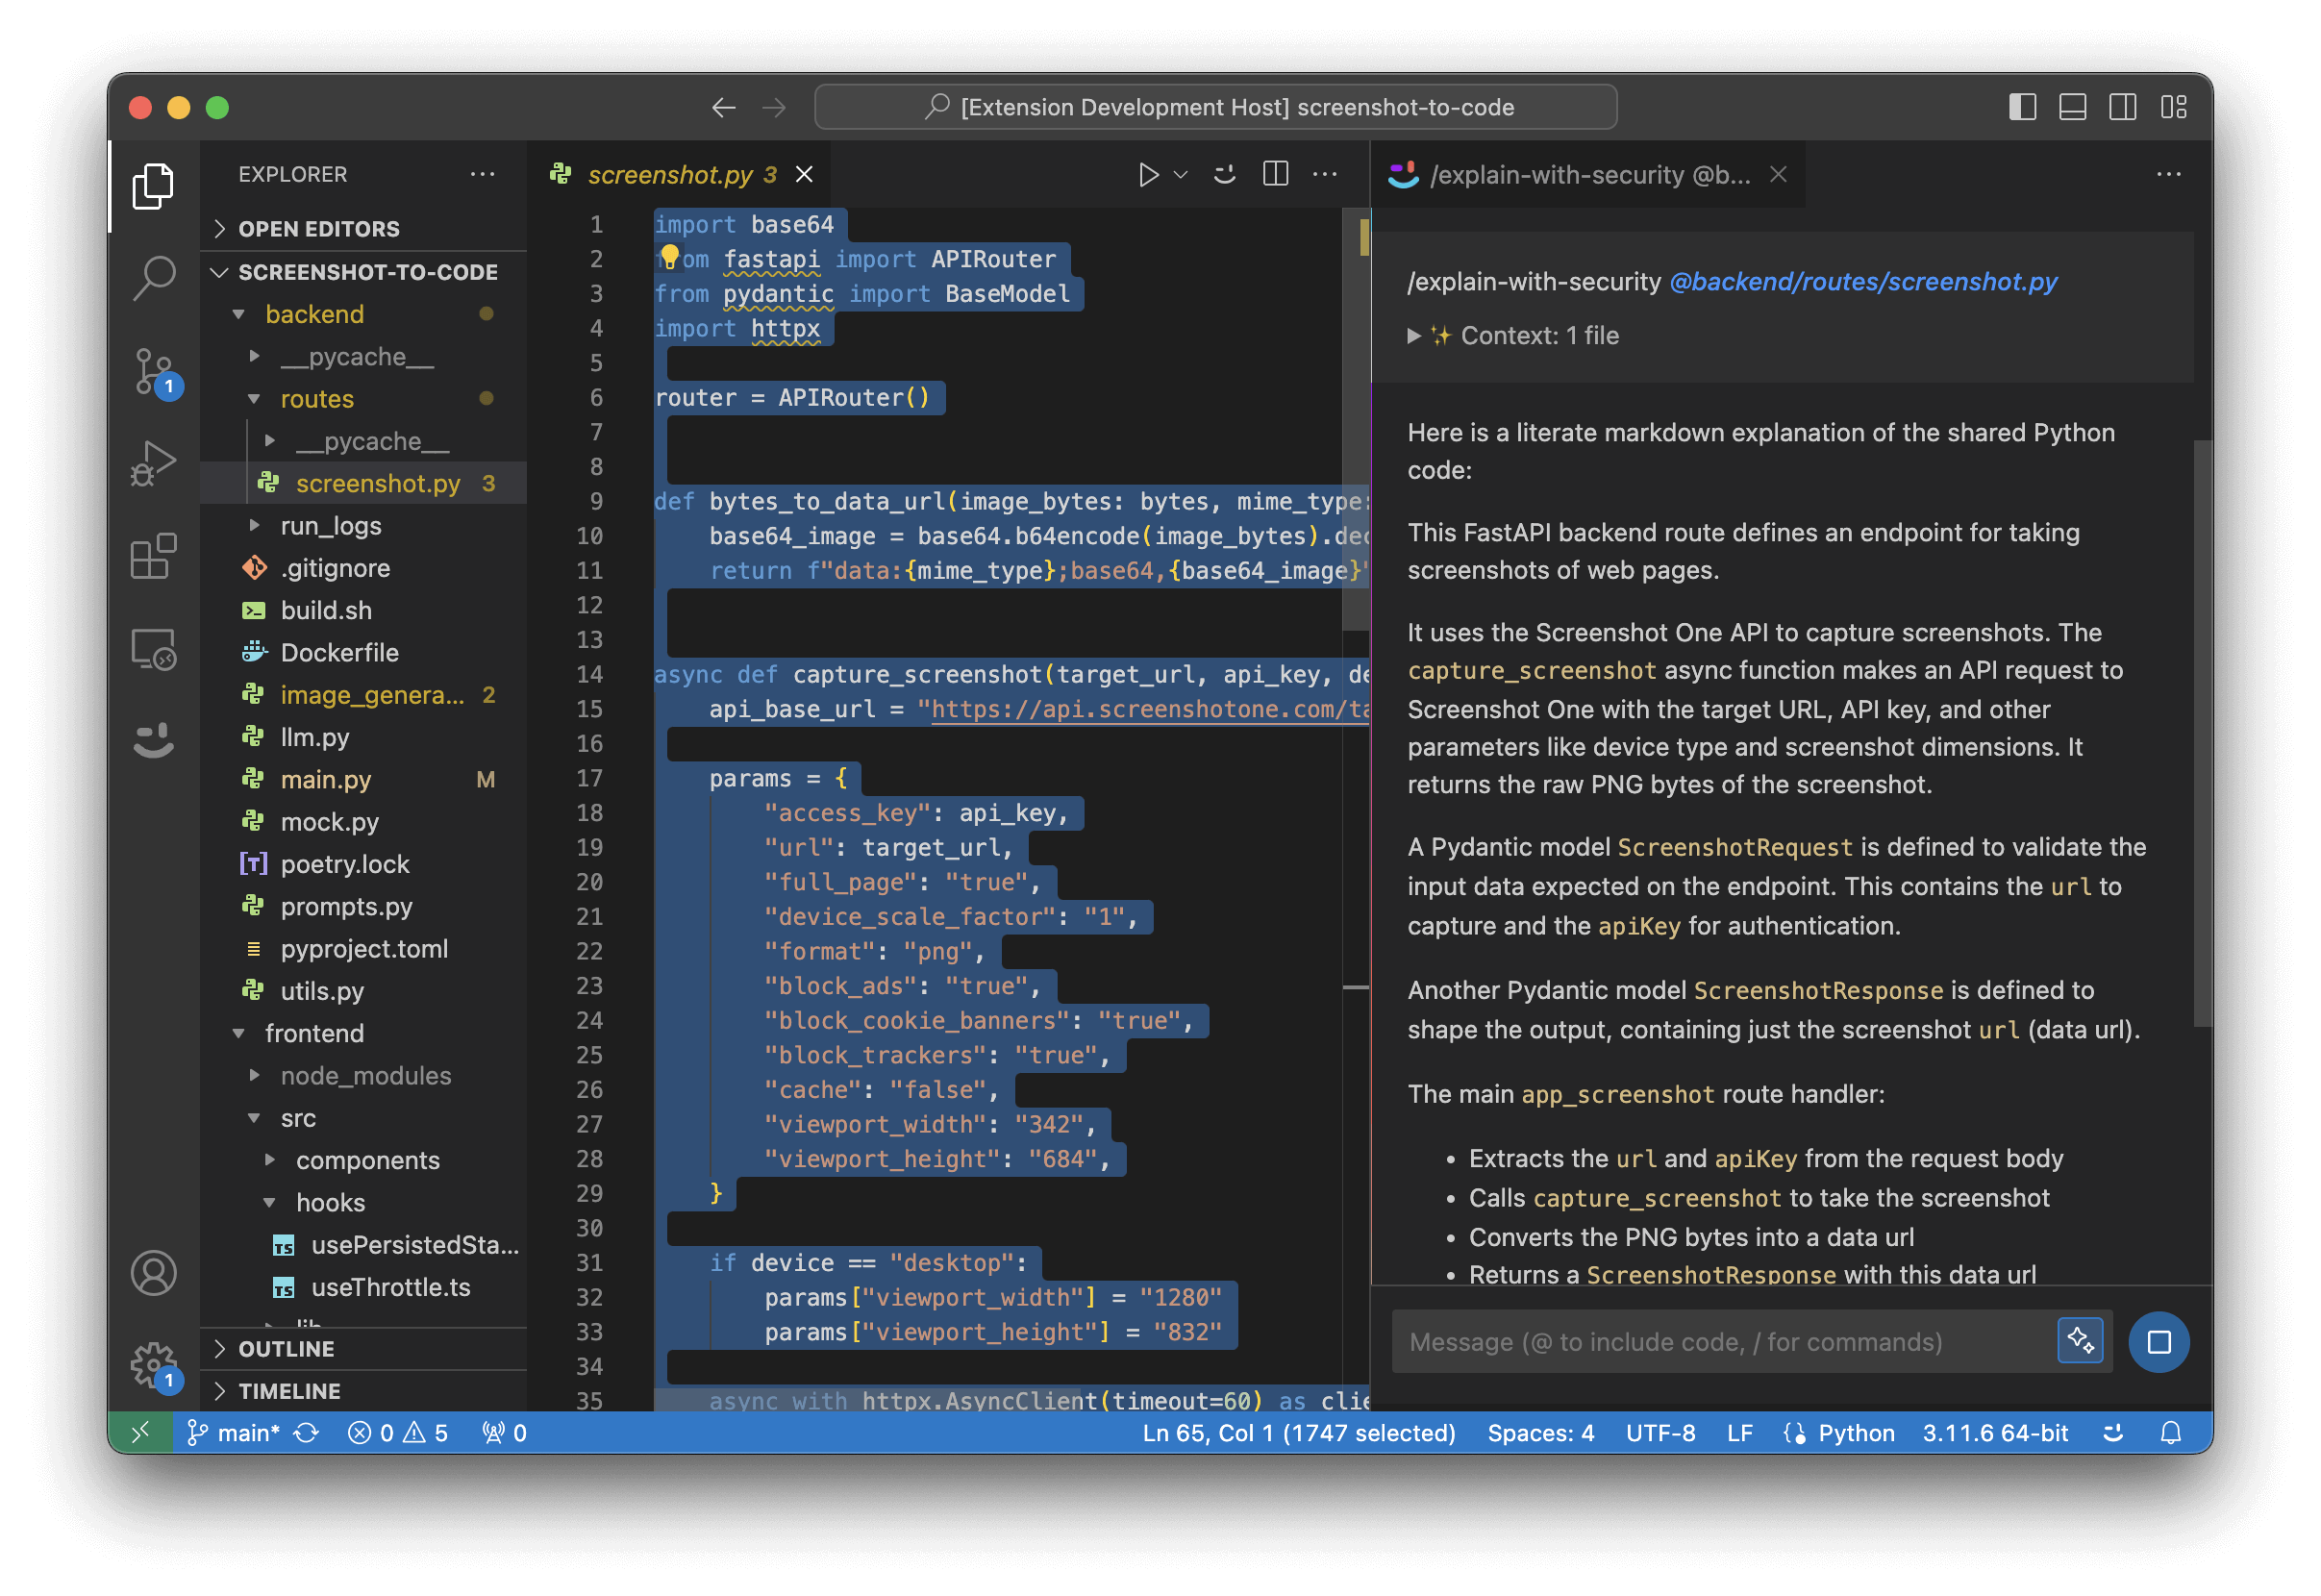Click the main* git branch indicator
The width and height of the screenshot is (2321, 1596).
pyautogui.click(x=233, y=1433)
